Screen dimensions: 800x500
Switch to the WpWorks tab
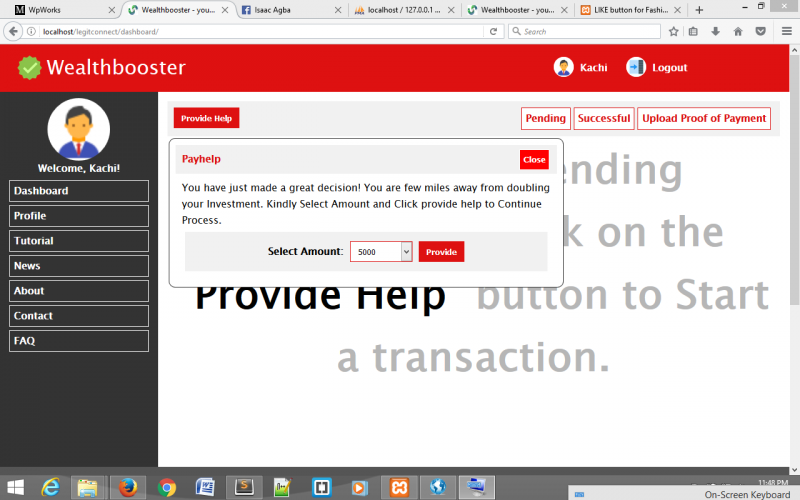pos(59,10)
